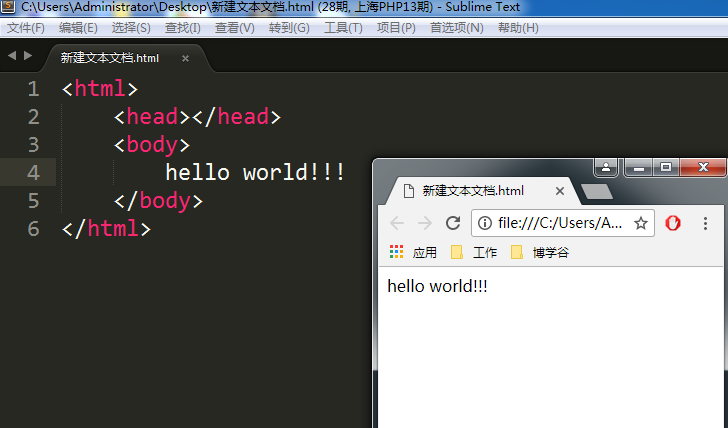Click the red extension icon in Chrome toolbar

673,223
